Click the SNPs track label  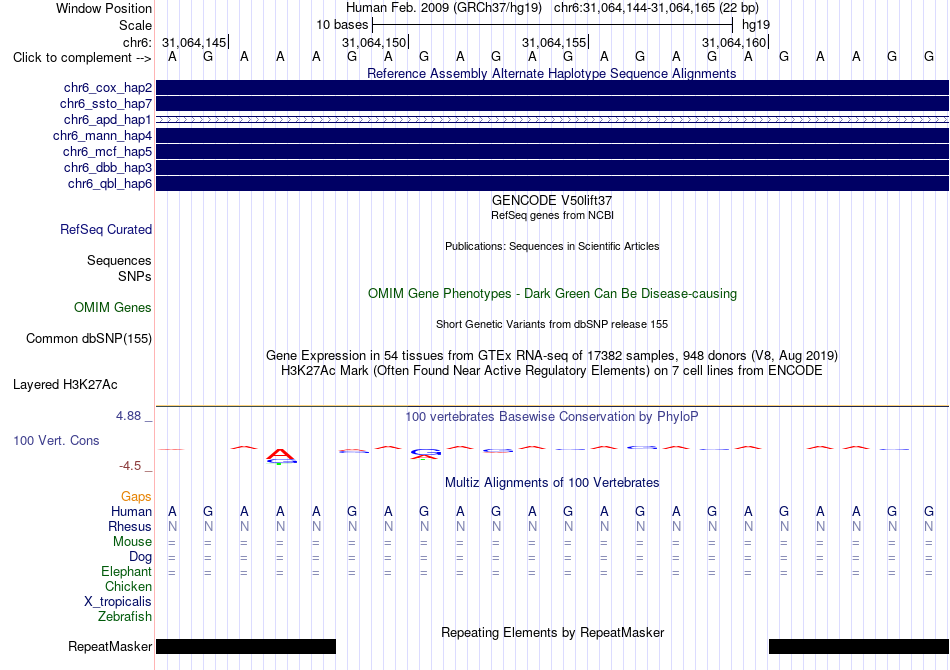coord(135,276)
